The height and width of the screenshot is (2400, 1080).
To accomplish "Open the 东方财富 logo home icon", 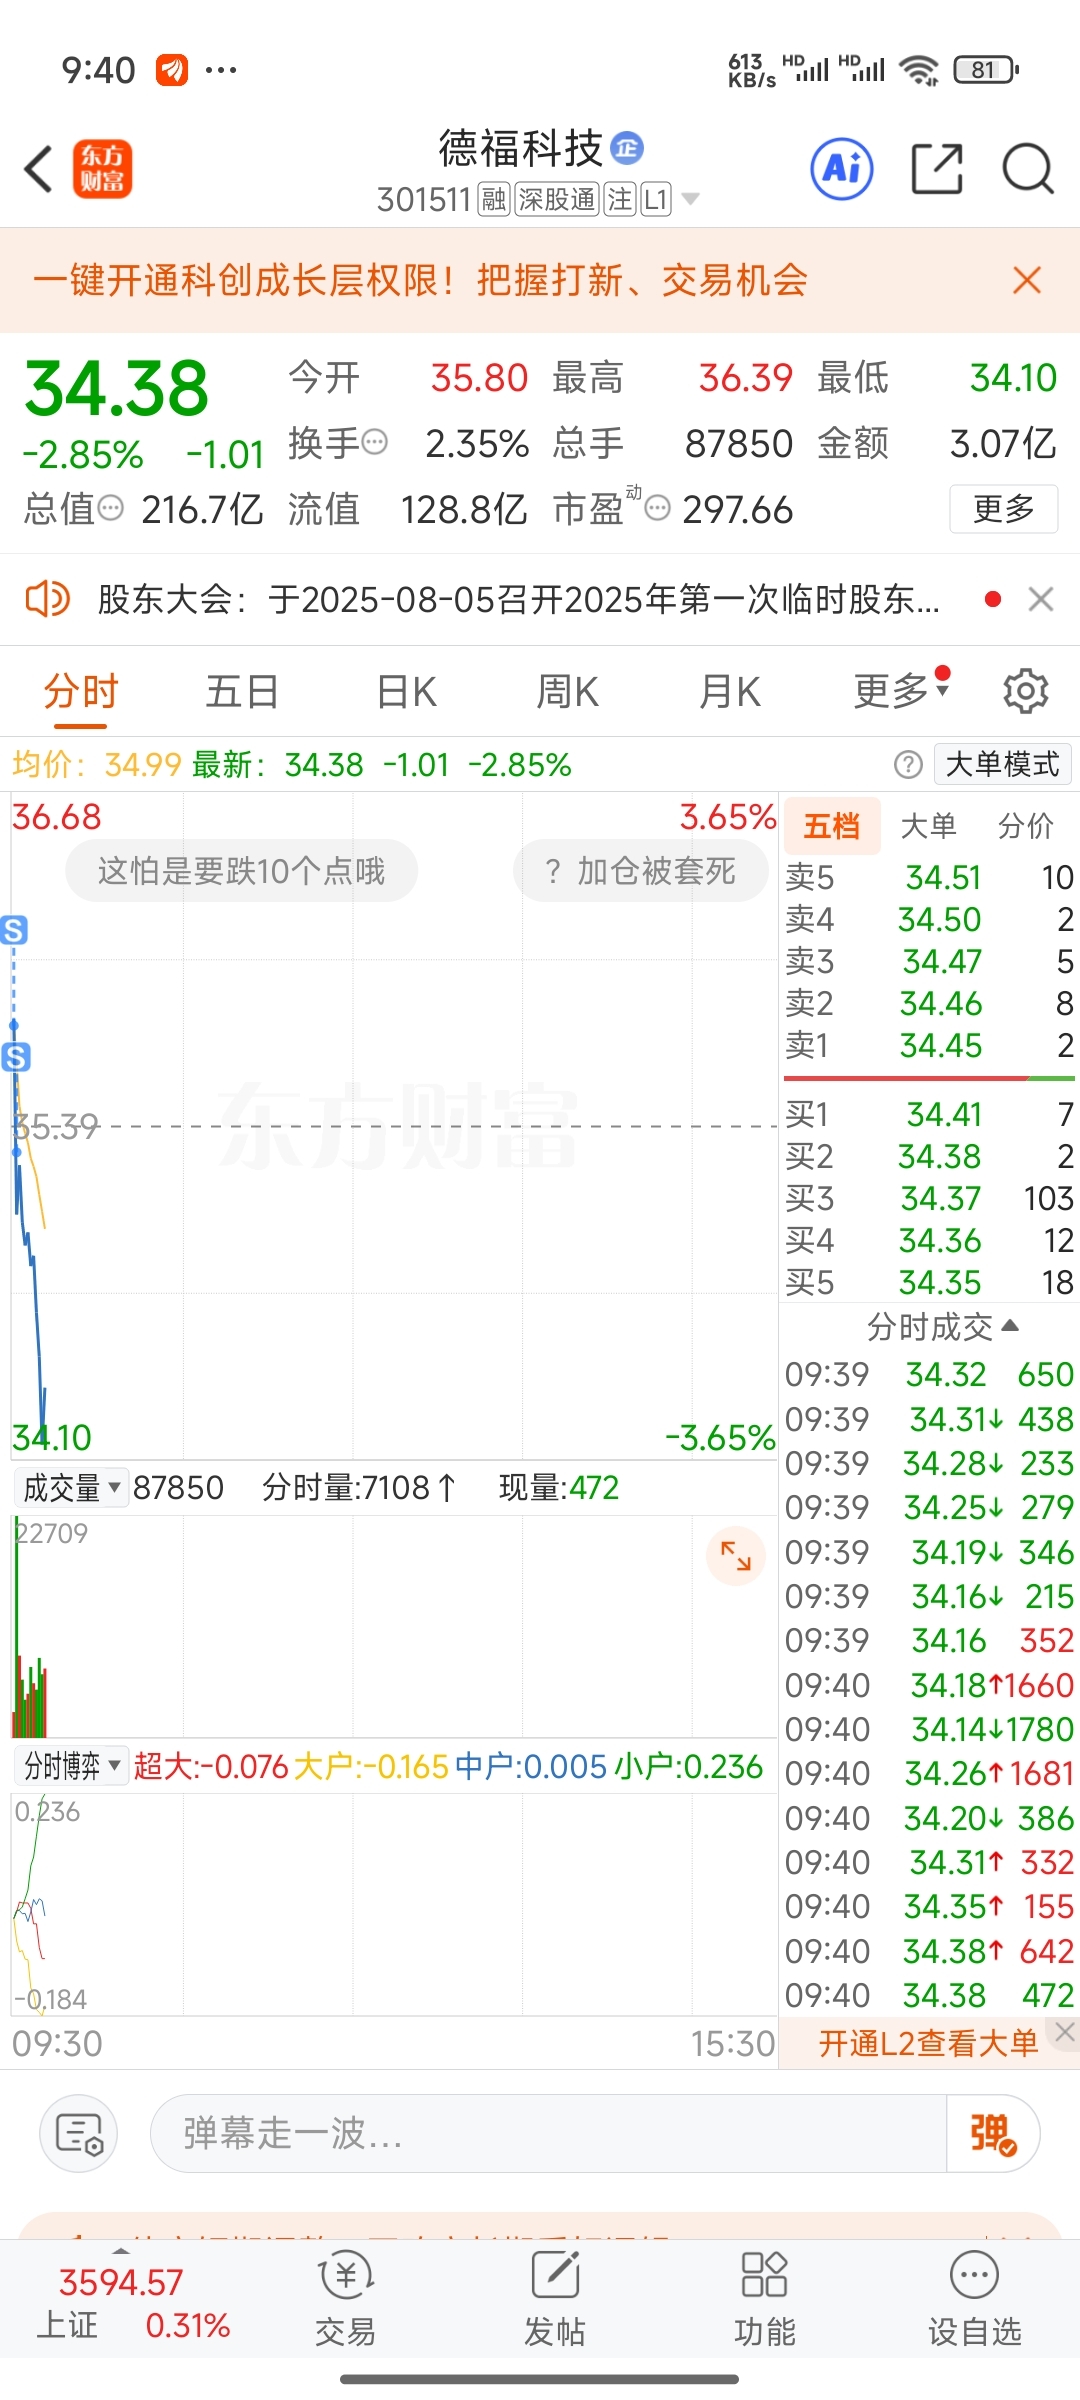I will point(102,168).
